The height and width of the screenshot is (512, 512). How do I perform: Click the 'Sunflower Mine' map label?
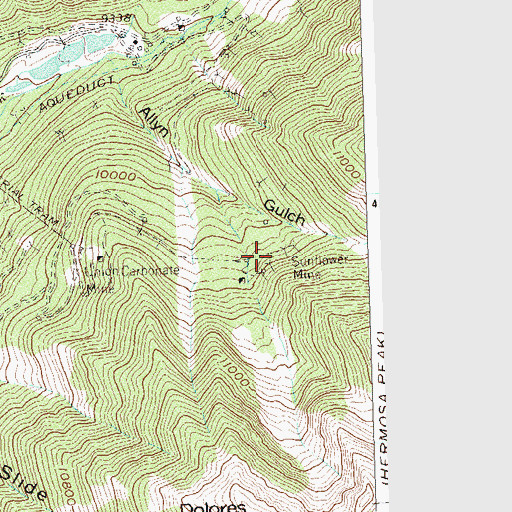320,267
